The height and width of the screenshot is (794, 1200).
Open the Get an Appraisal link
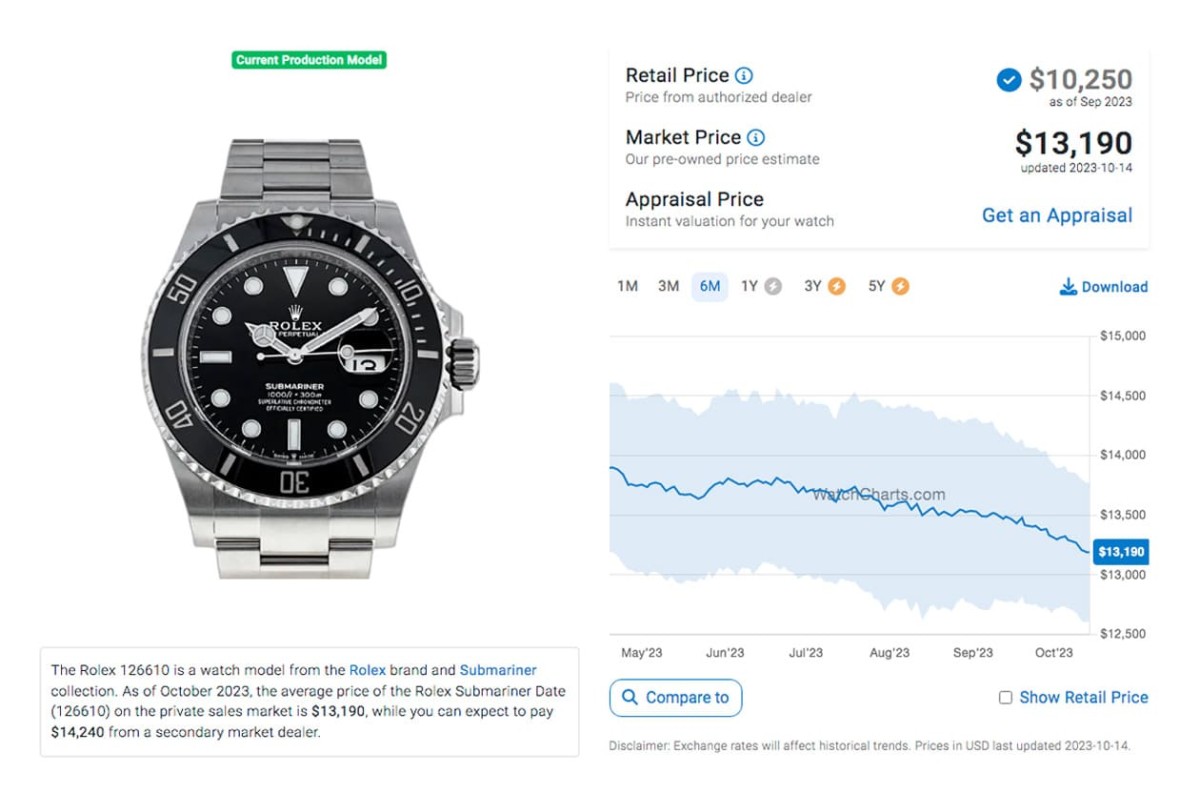(1057, 215)
